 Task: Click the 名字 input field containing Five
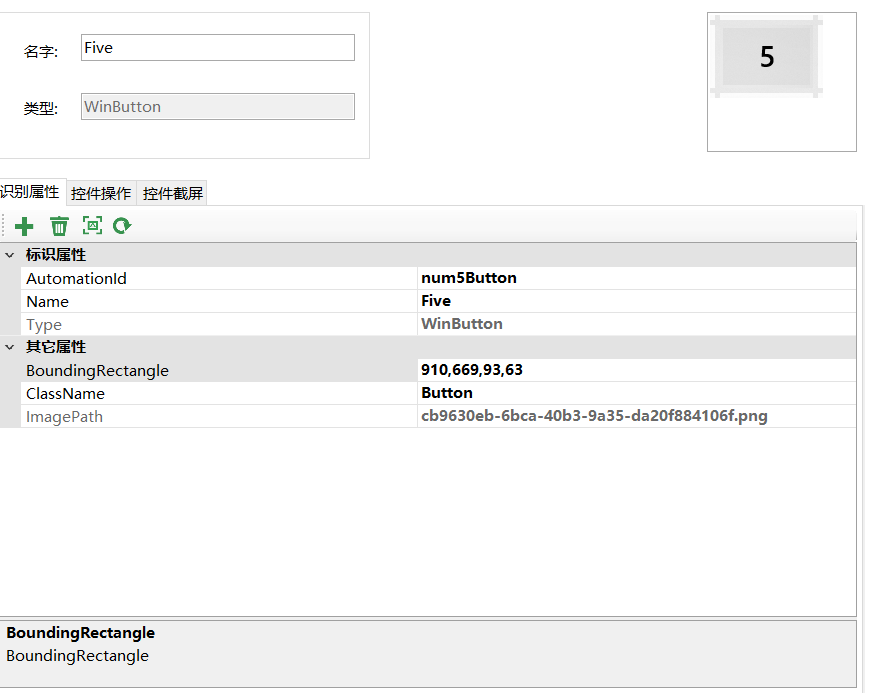coord(217,48)
